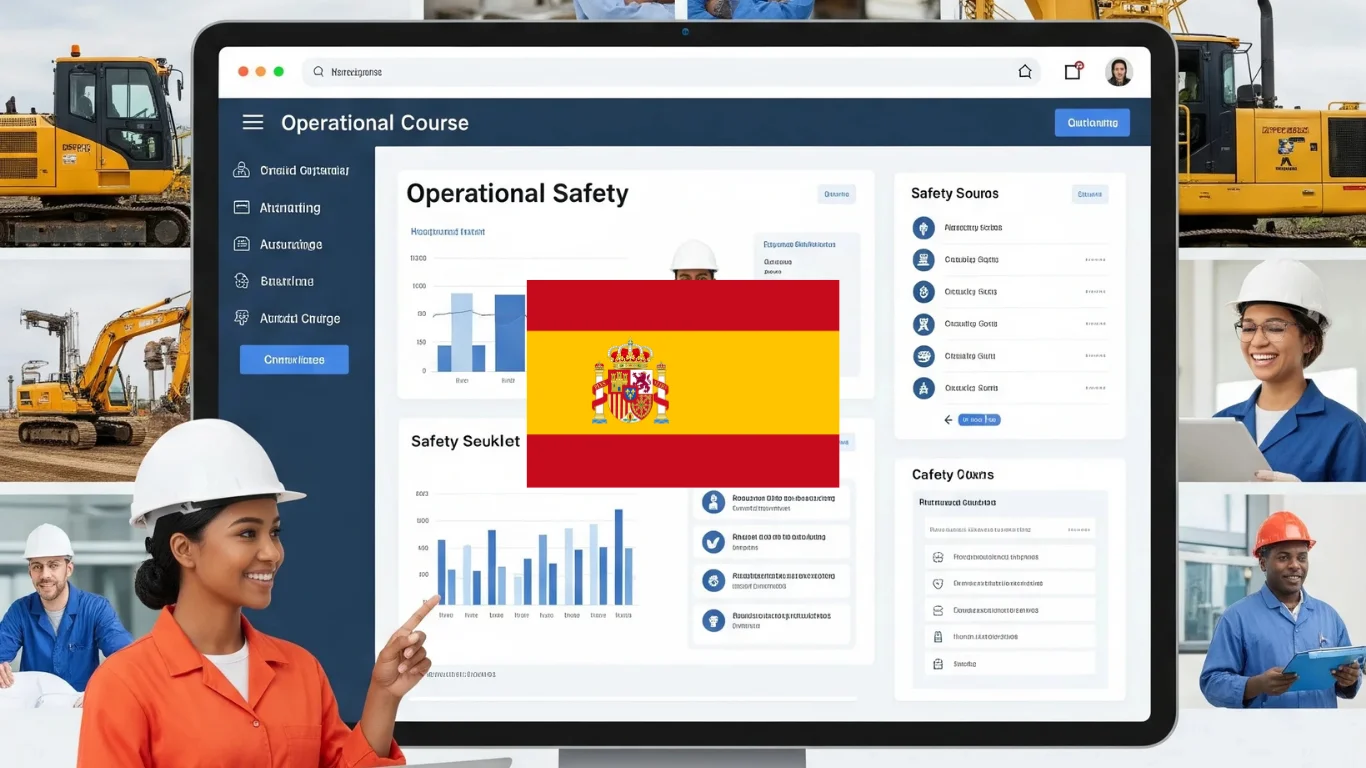Viewport: 1366px width, 768px height.
Task: Click the blue Cnnmtlaees sidebar button
Action: tap(294, 360)
